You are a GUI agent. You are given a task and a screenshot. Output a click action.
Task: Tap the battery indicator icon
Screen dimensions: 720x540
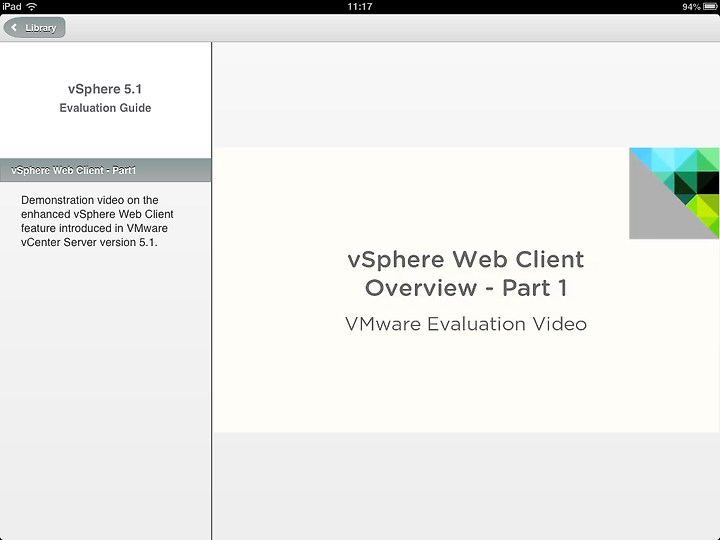[710, 6]
